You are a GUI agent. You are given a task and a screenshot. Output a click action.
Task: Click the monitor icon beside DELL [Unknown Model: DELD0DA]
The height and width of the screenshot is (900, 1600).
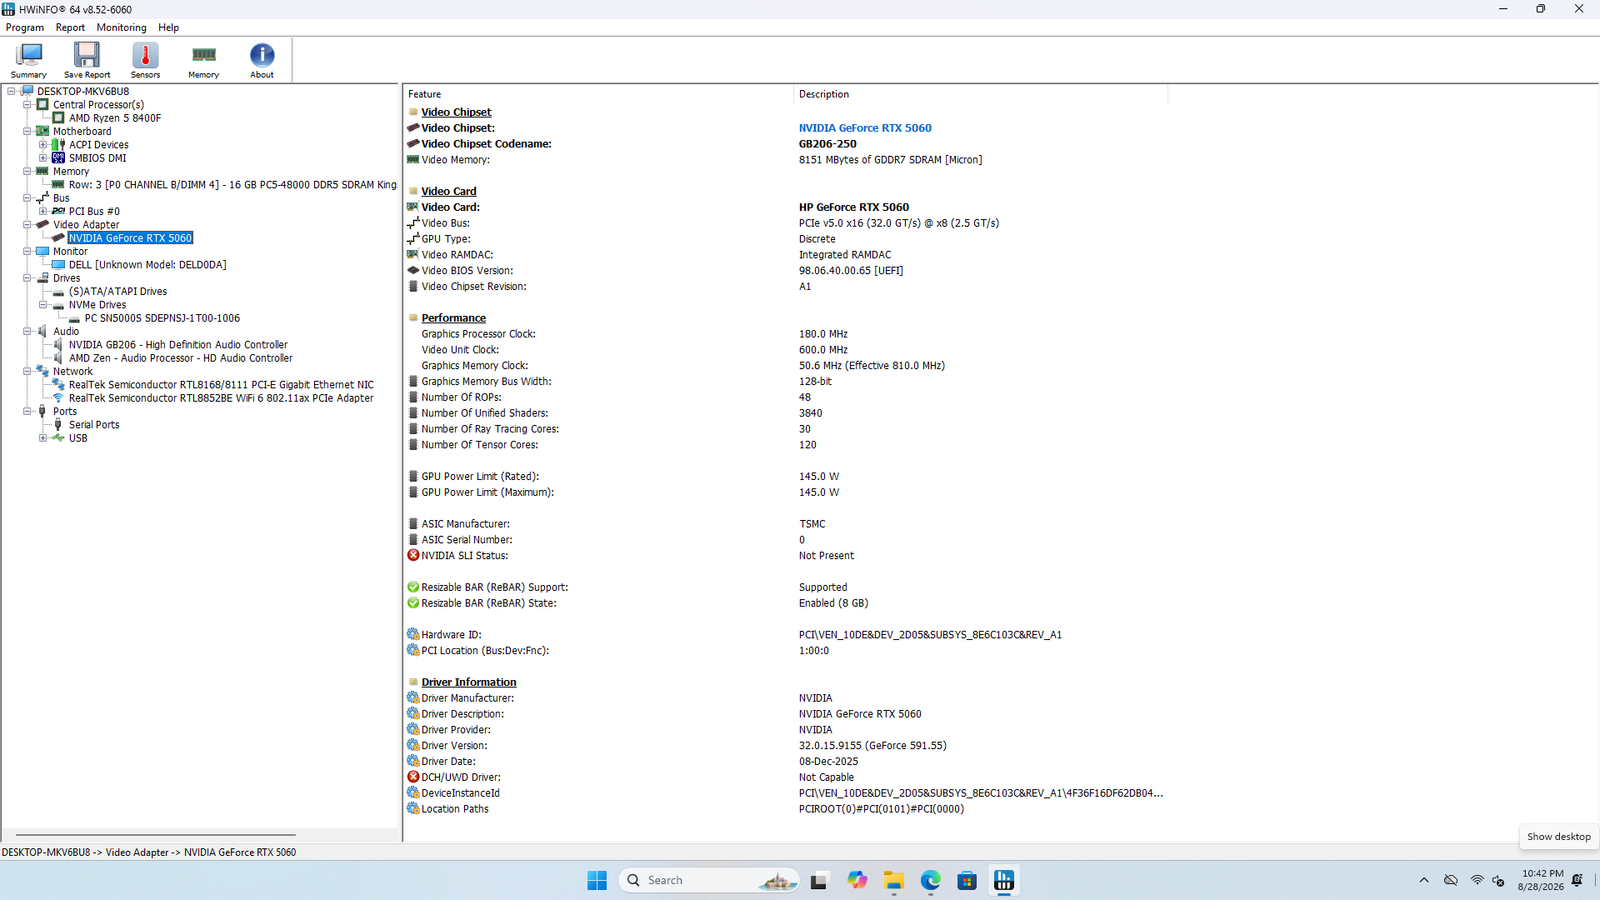pyautogui.click(x=58, y=265)
